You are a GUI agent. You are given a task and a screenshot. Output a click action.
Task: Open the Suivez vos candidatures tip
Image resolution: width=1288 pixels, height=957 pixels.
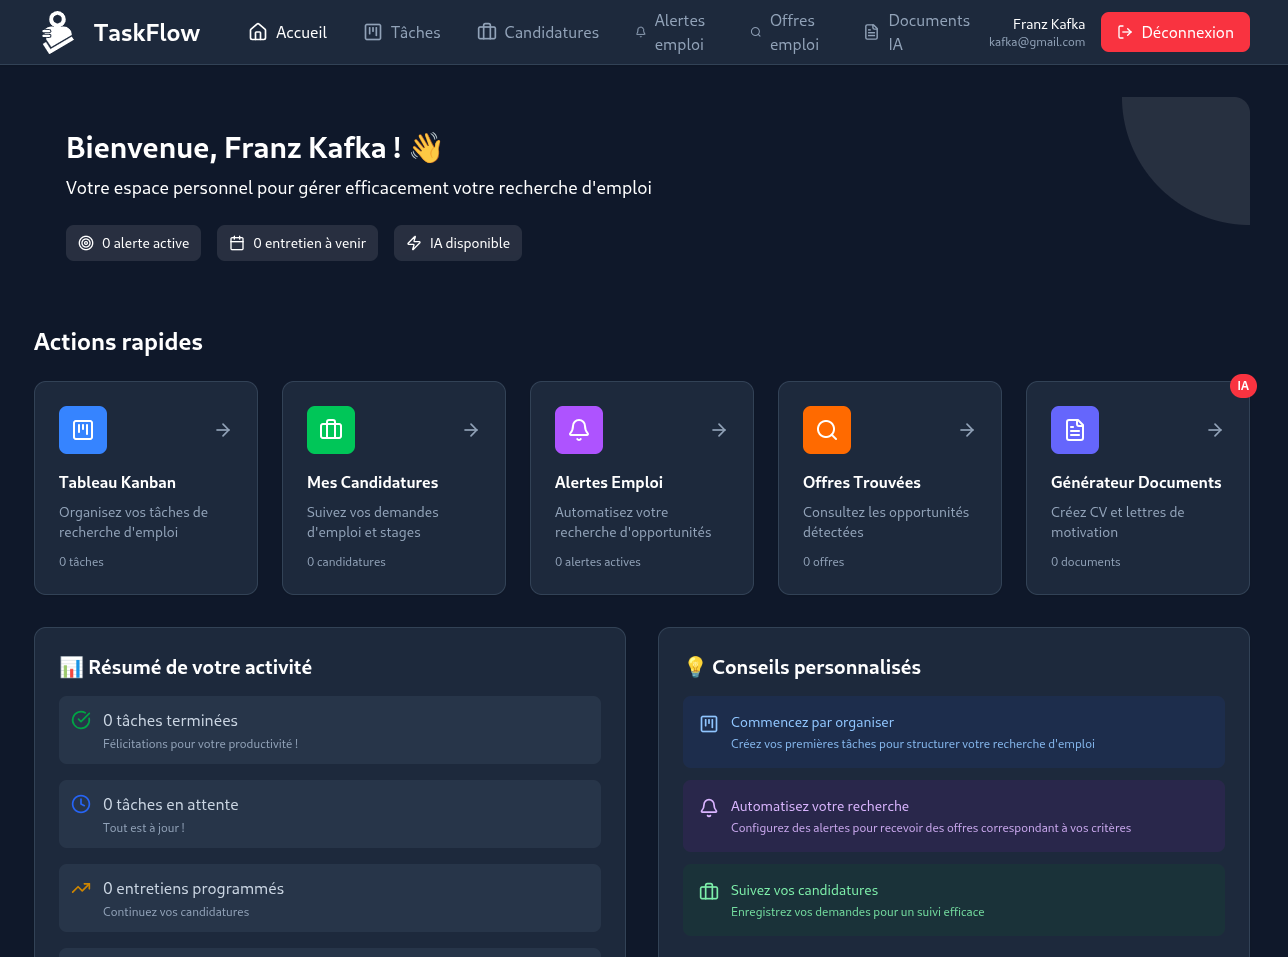tap(954, 900)
